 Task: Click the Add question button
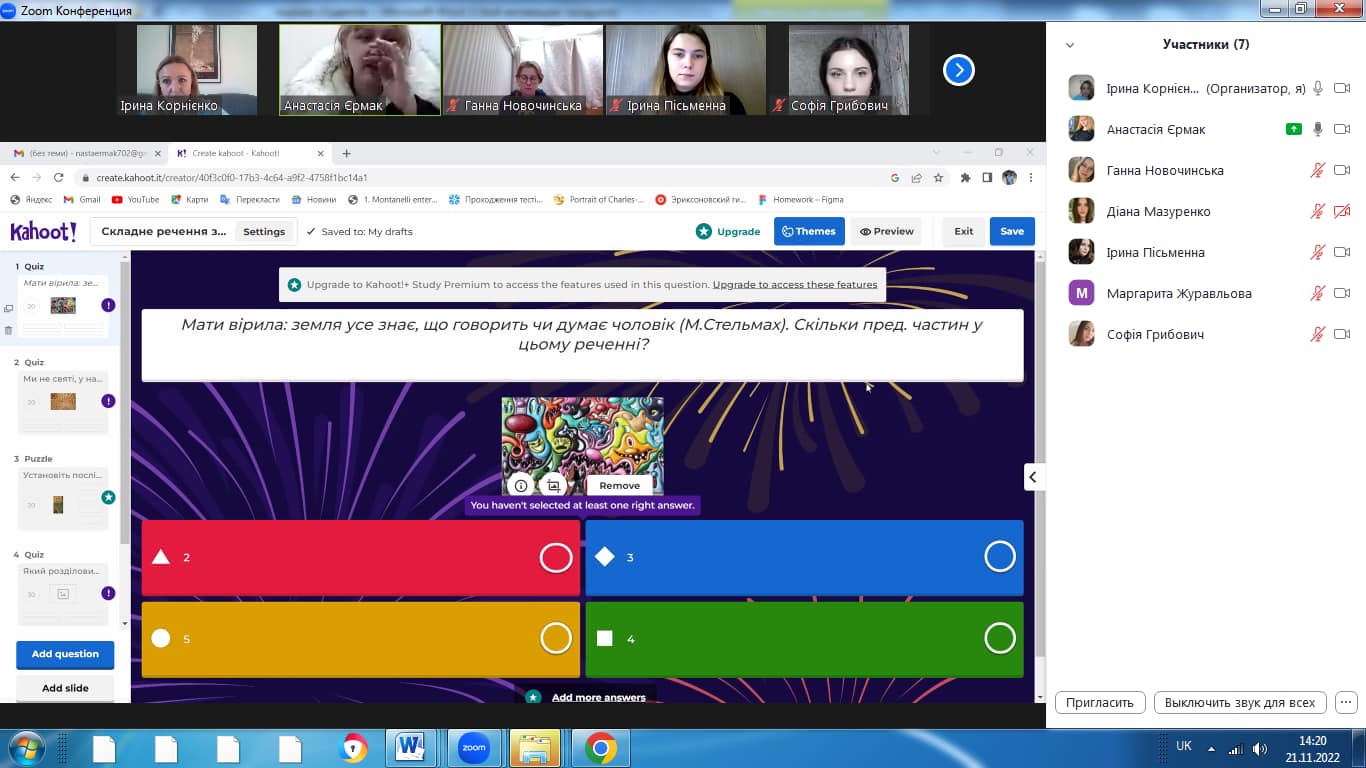coord(65,654)
